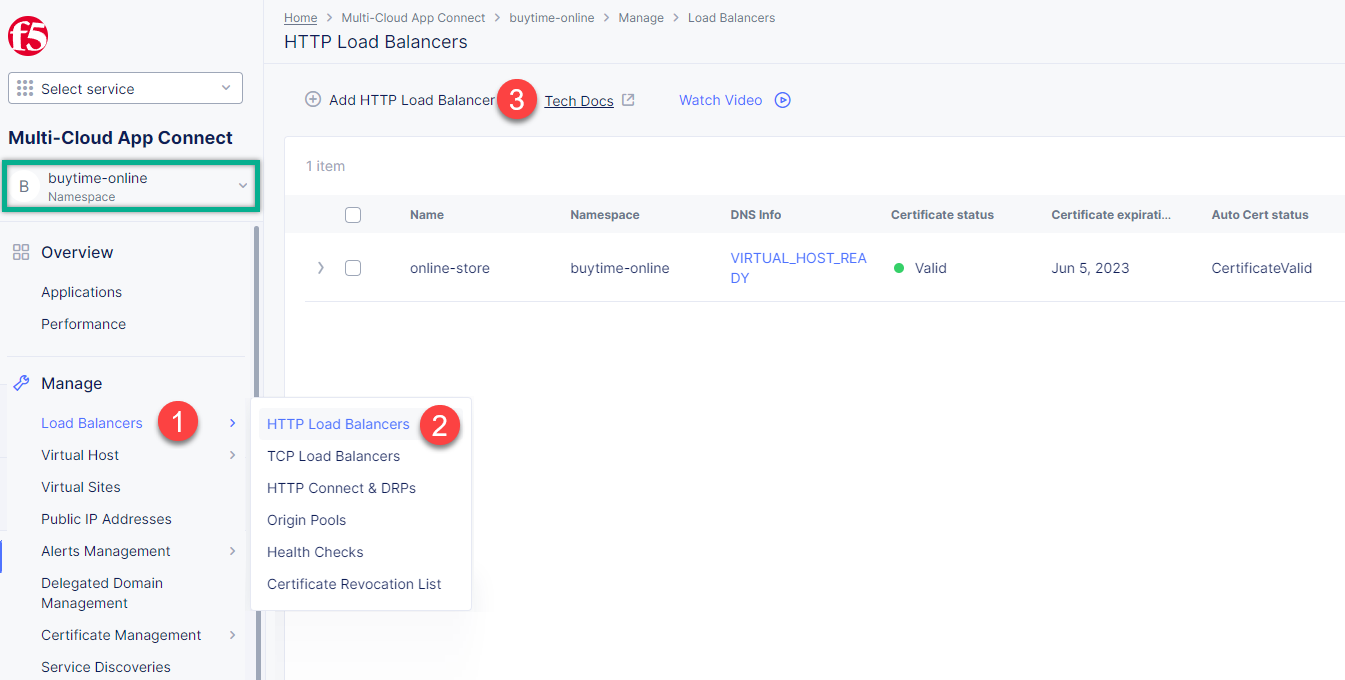1345x680 pixels.
Task: Click the Overview section heading
Action: [77, 252]
